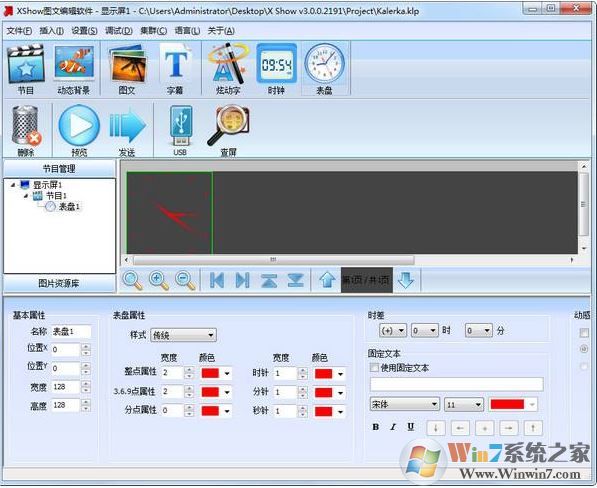Insert a 表盘 analog dial clock
The height and width of the screenshot is (488, 597).
325,69
